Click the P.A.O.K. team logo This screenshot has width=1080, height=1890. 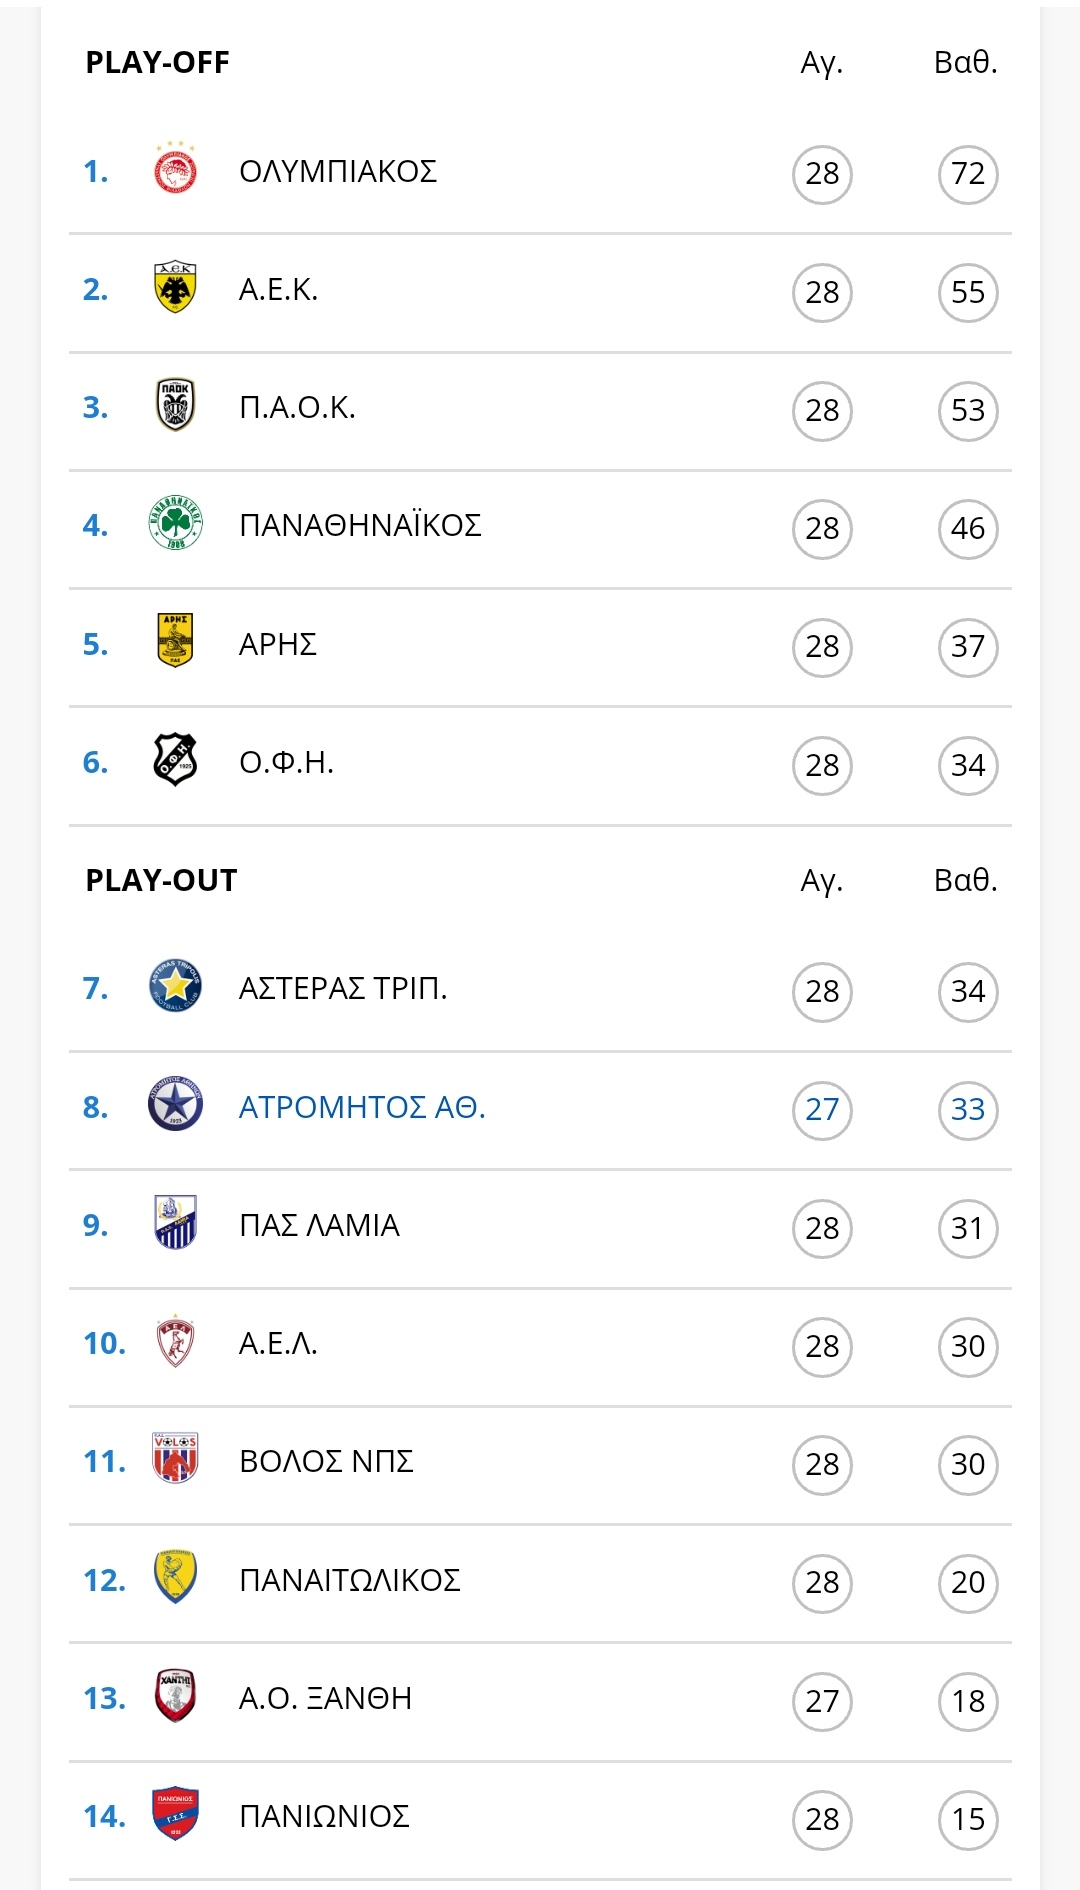tap(175, 406)
